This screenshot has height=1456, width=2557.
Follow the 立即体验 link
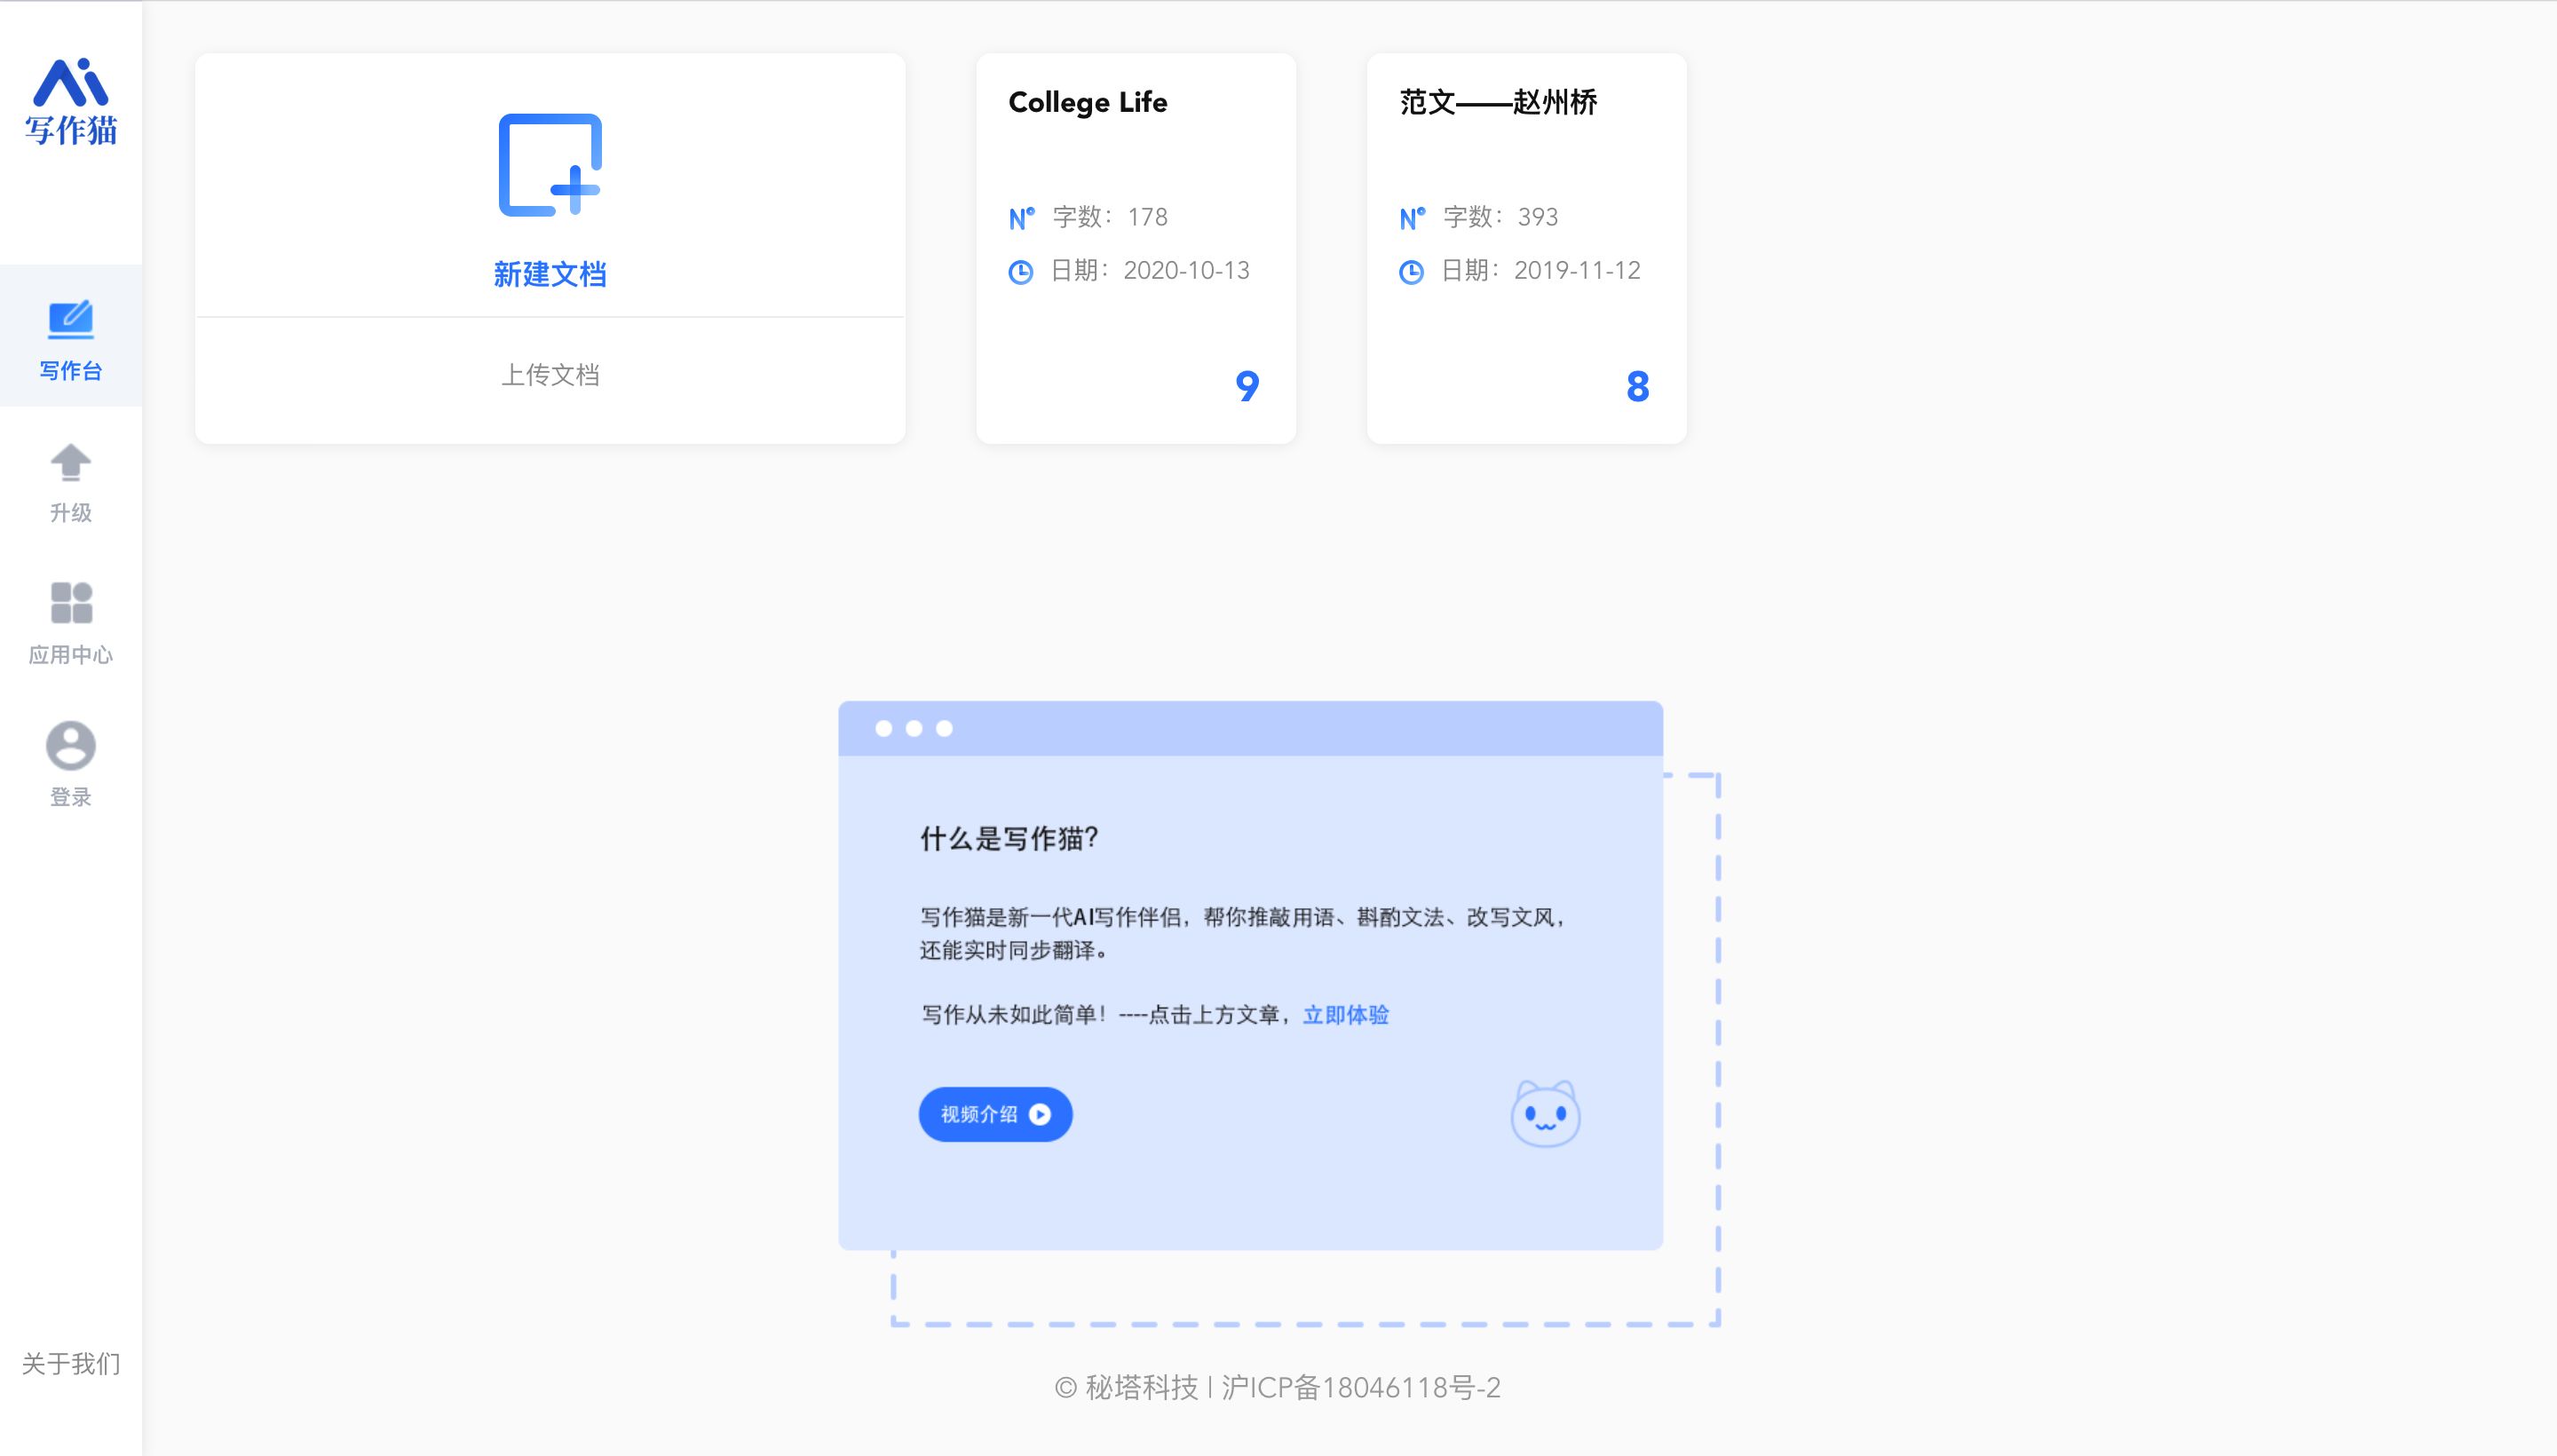pos(1345,1015)
